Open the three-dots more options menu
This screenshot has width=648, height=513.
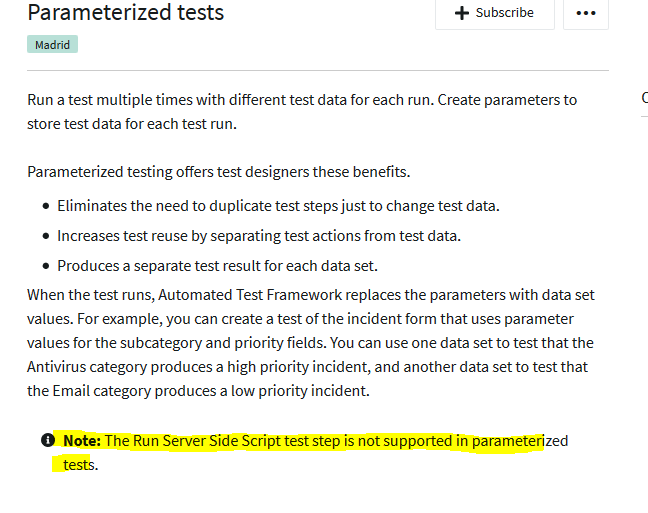[586, 13]
